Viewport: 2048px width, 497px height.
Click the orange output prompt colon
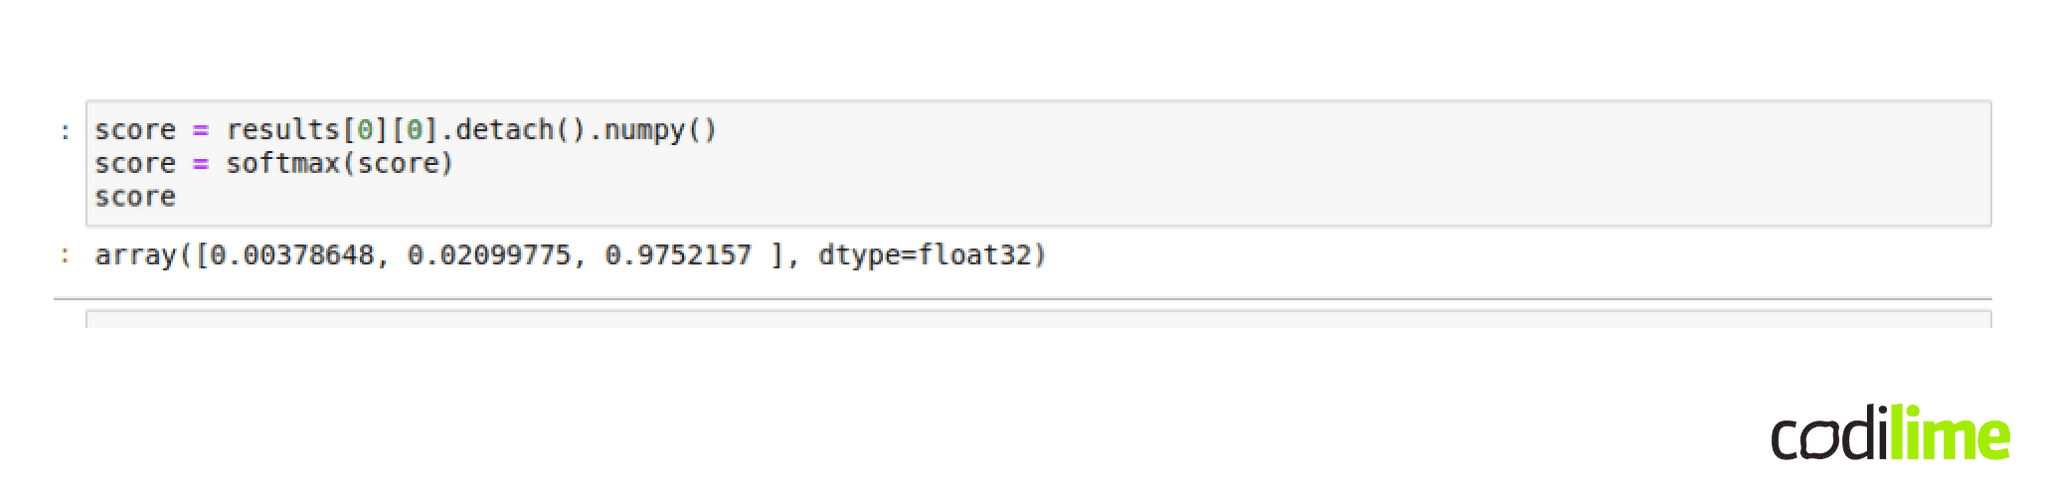pyautogui.click(x=65, y=256)
